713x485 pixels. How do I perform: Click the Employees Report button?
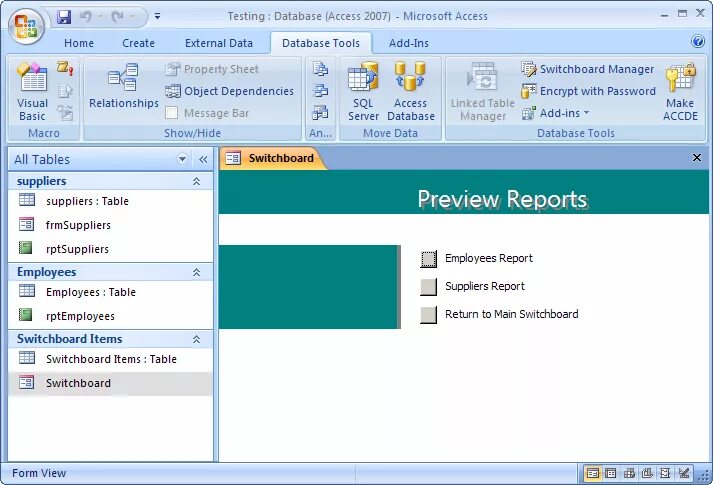pos(428,259)
